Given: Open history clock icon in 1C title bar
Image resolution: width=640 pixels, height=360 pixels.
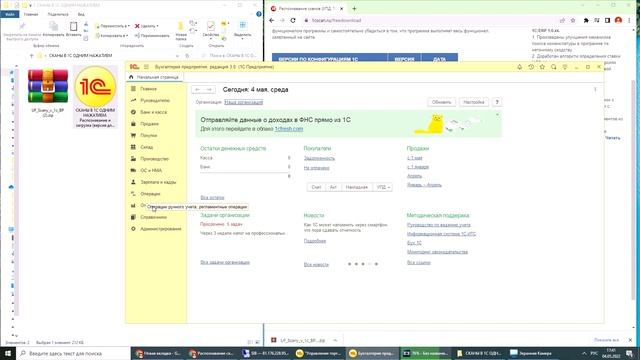Looking at the screenshot, I should tap(531, 67).
